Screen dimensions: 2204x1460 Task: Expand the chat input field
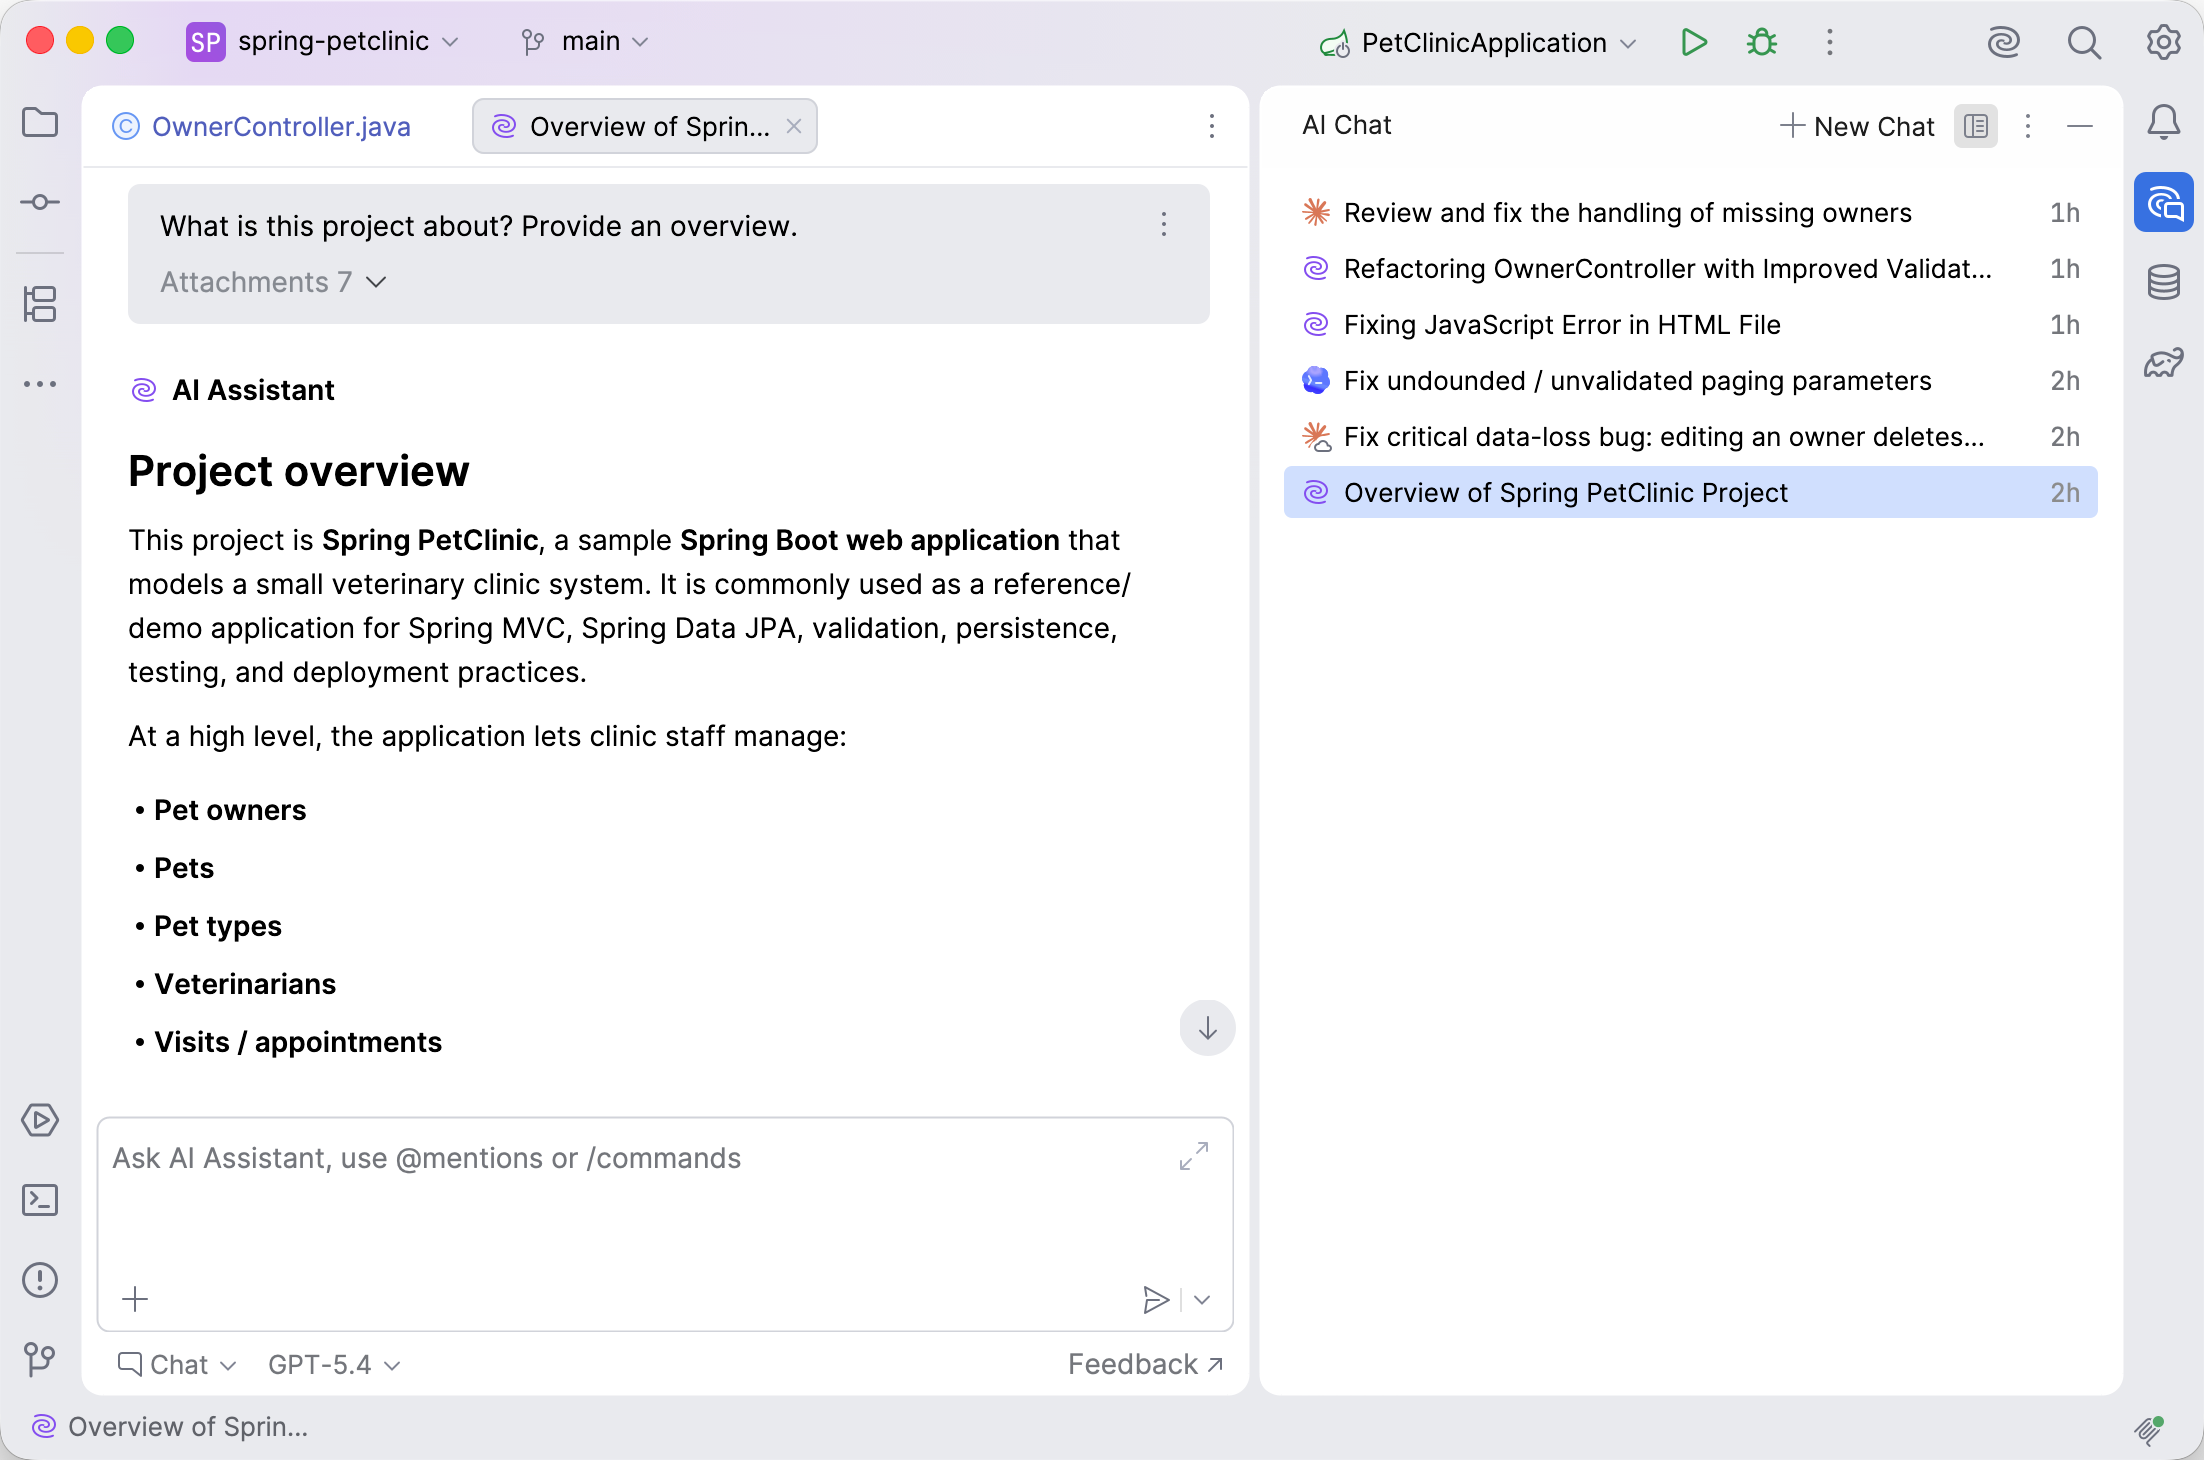coord(1194,1156)
